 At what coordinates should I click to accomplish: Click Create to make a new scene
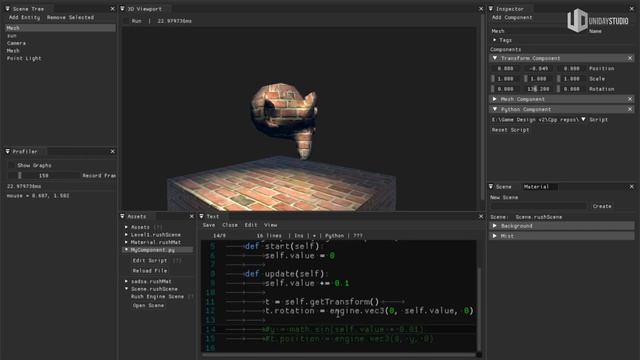click(x=602, y=207)
